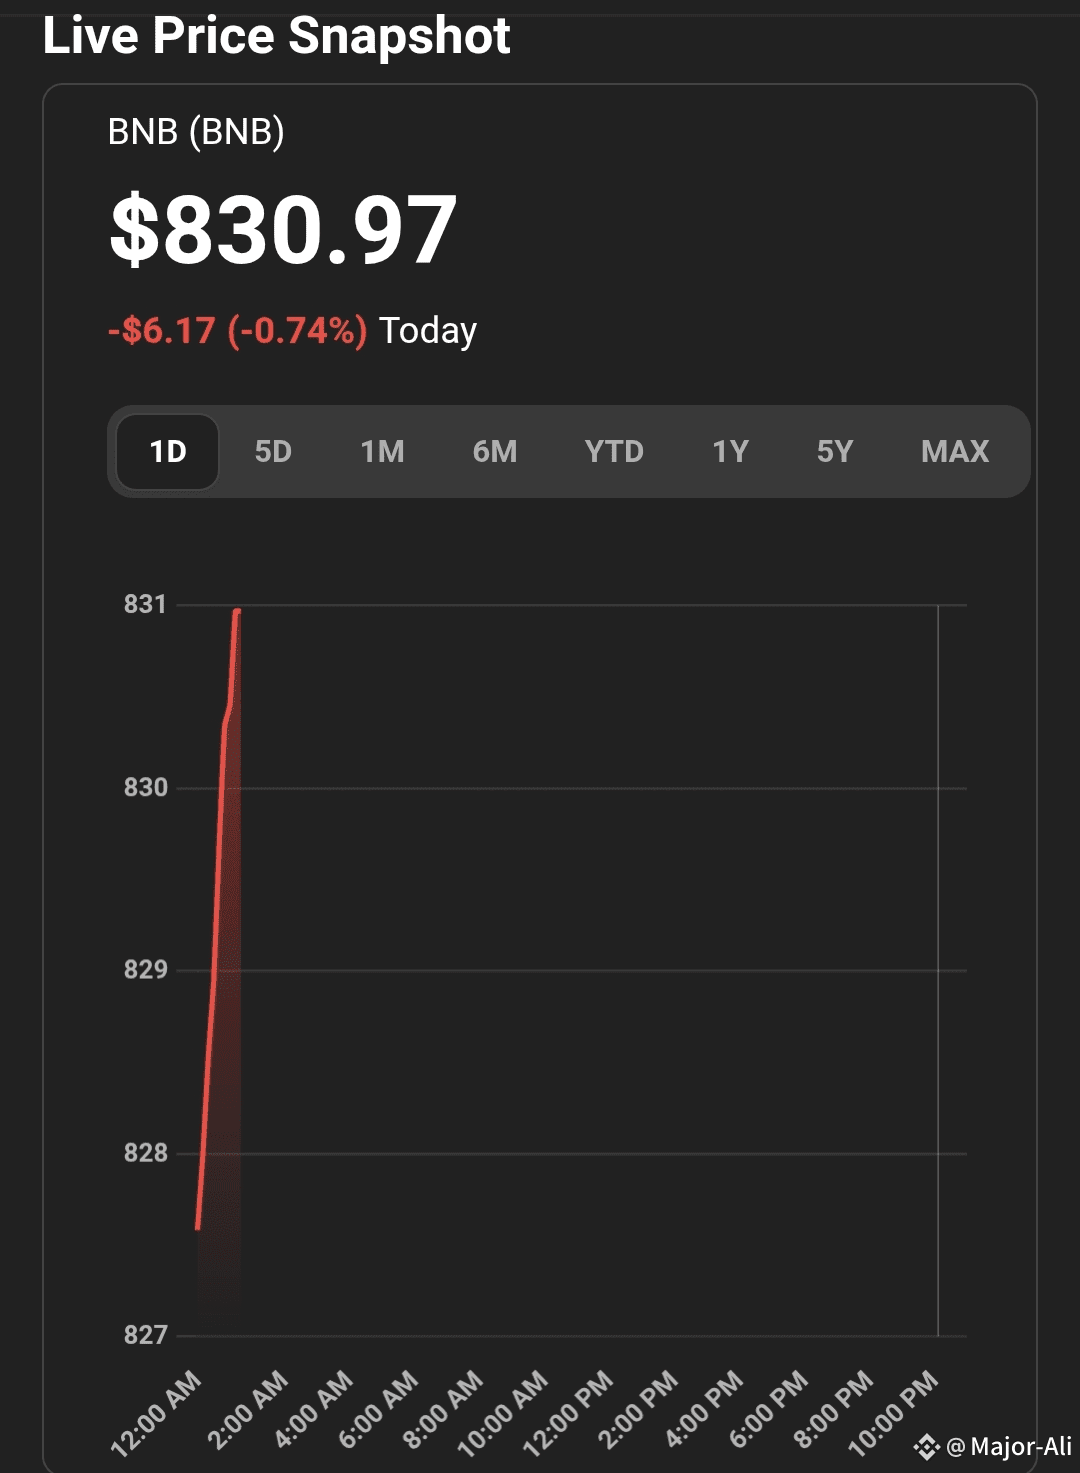
Task: Switch chart to MAX range
Action: click(x=955, y=452)
